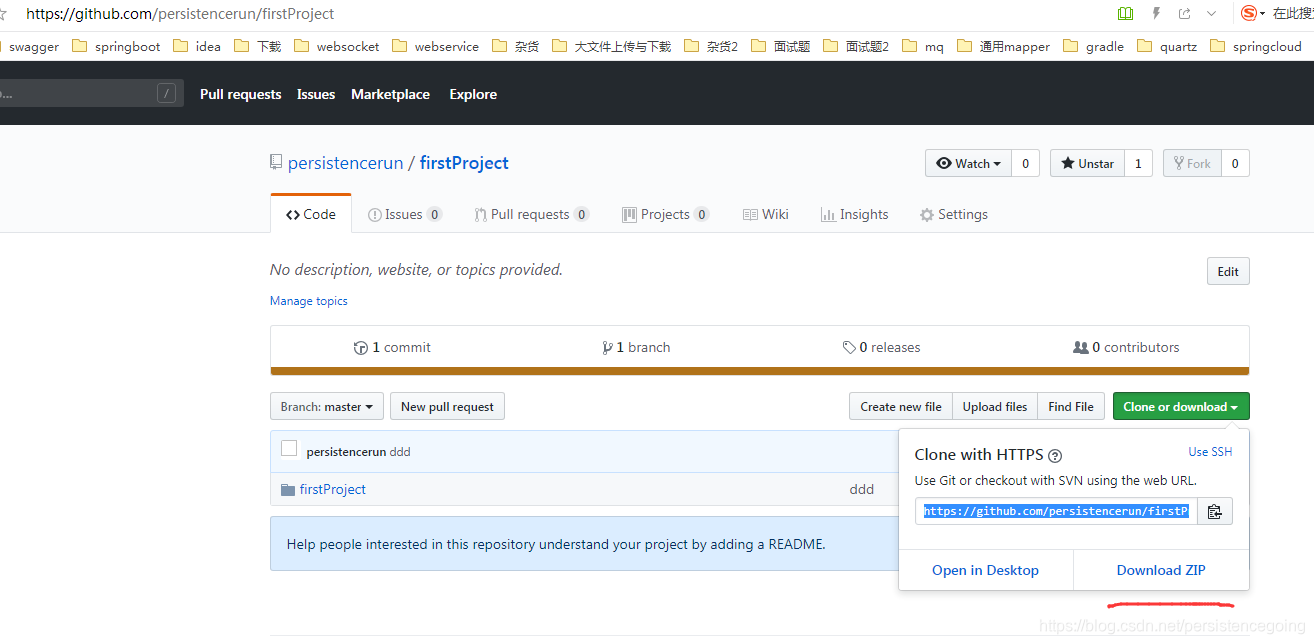Click Find File button
The width and height of the screenshot is (1314, 644).
[1071, 406]
